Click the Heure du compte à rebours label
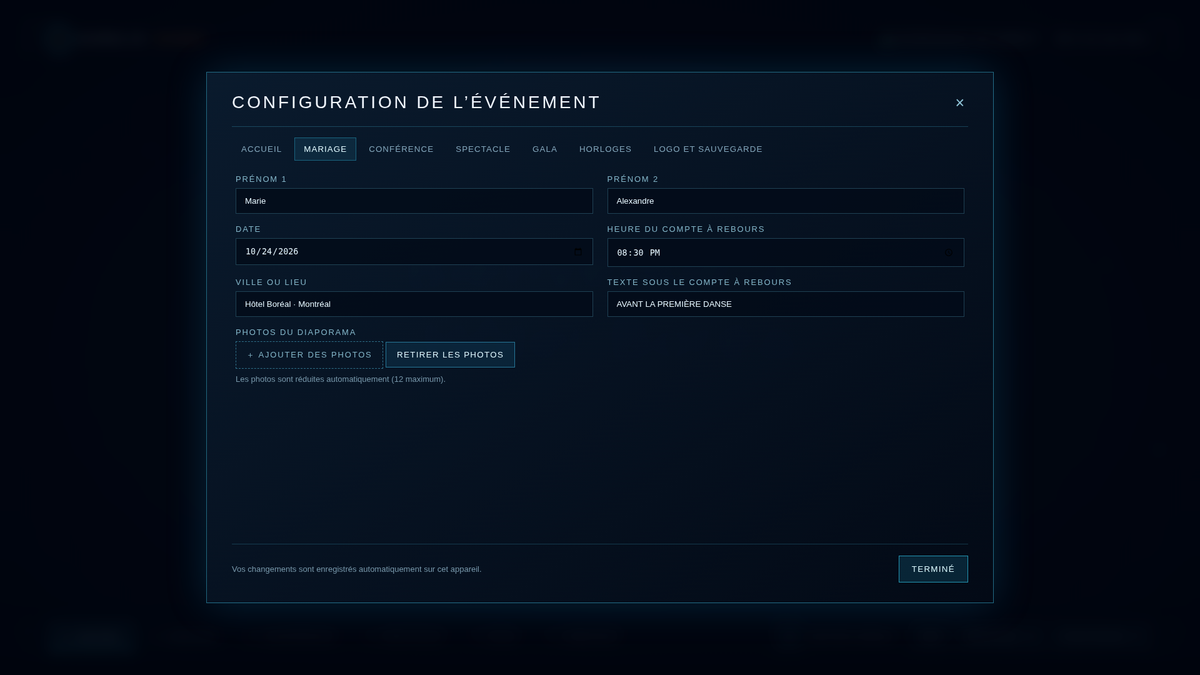Viewport: 1200px width, 675px height. [x=686, y=229]
